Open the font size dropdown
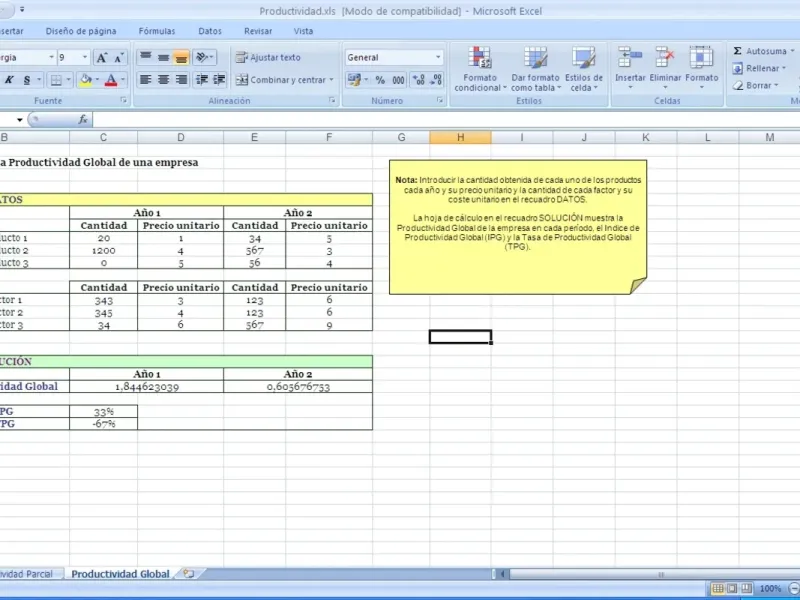The image size is (800, 600). click(x=85, y=57)
